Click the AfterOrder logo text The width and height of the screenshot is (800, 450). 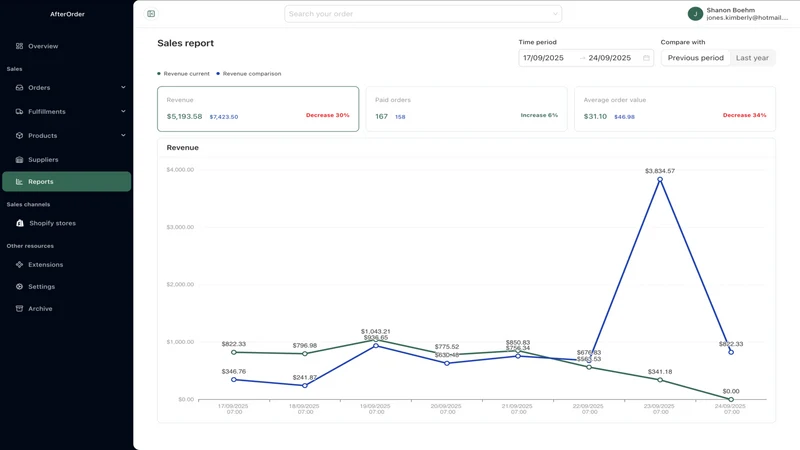[67, 14]
